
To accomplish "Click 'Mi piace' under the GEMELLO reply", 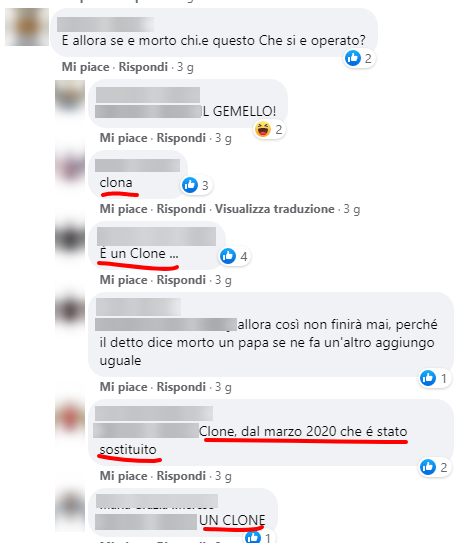I will click(124, 138).
